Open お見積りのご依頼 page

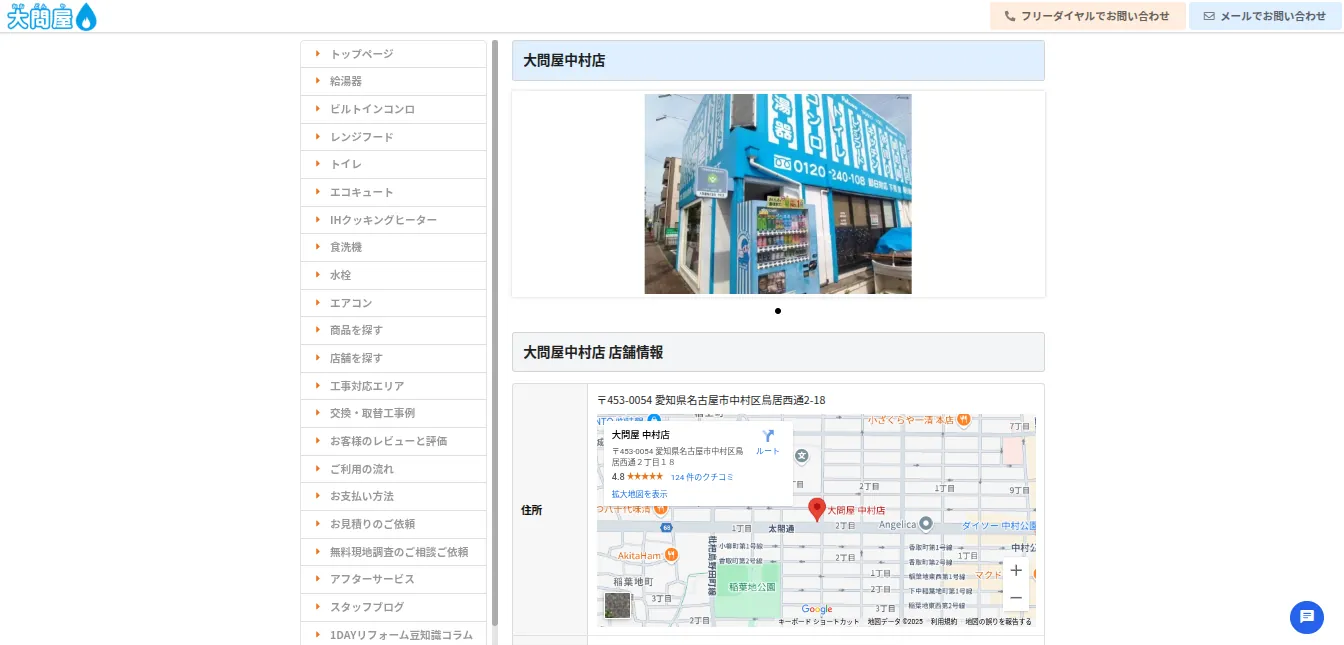pyautogui.click(x=393, y=524)
